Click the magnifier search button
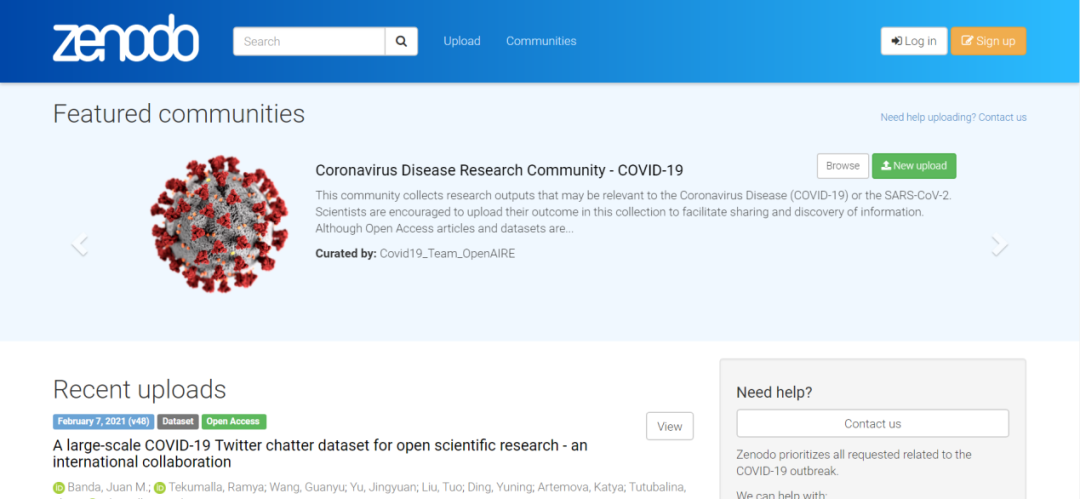Screen dimensions: 1080x499 point(402,41)
